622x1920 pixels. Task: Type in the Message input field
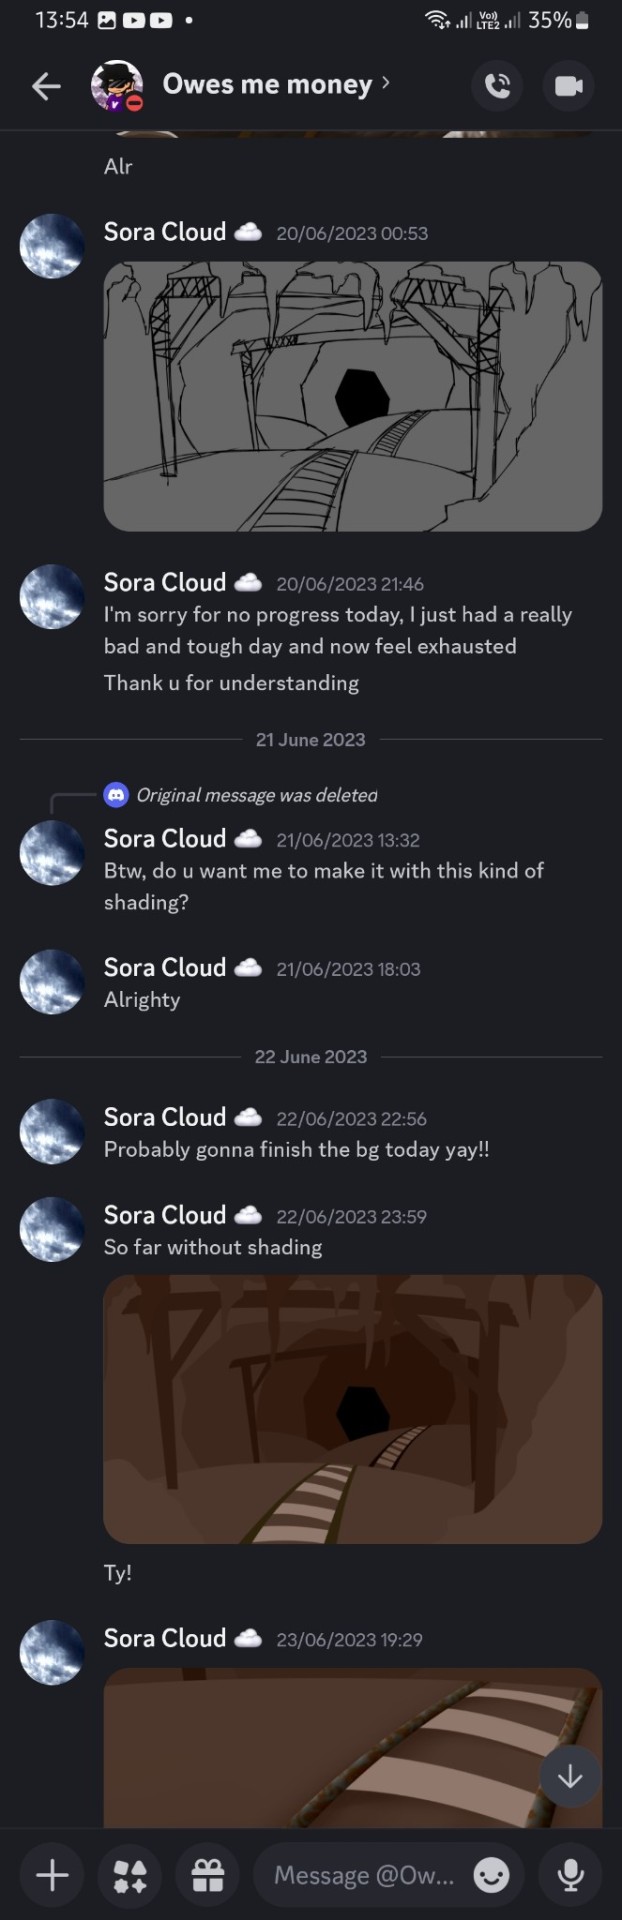pos(364,1875)
